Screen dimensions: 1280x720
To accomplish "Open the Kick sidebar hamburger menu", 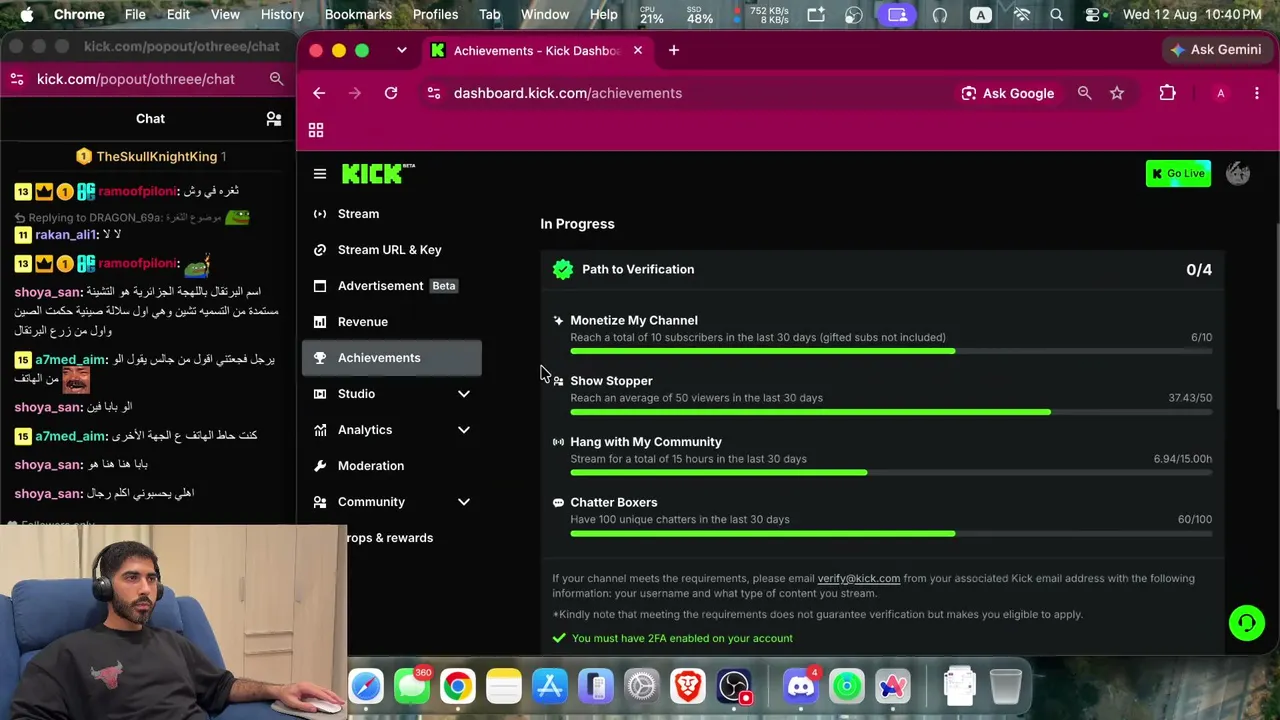I will click(320, 174).
